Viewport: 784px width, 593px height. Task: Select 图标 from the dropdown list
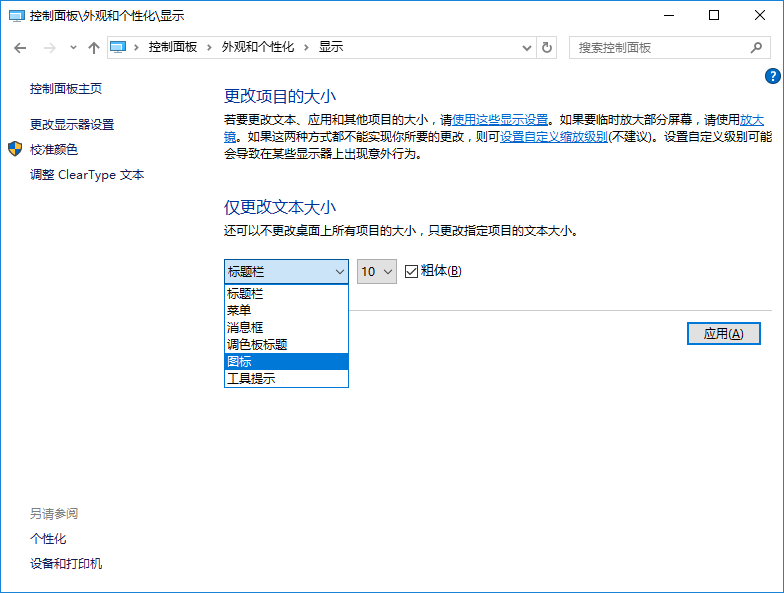coord(286,362)
